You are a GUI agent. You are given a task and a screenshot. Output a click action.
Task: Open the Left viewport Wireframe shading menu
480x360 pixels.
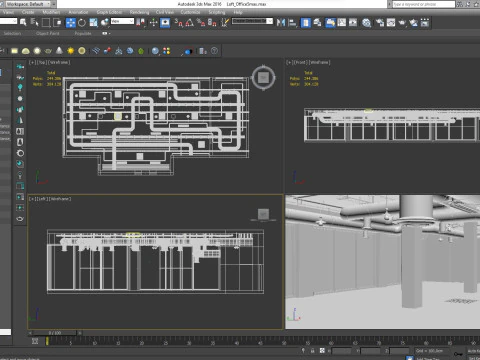click(x=60, y=199)
